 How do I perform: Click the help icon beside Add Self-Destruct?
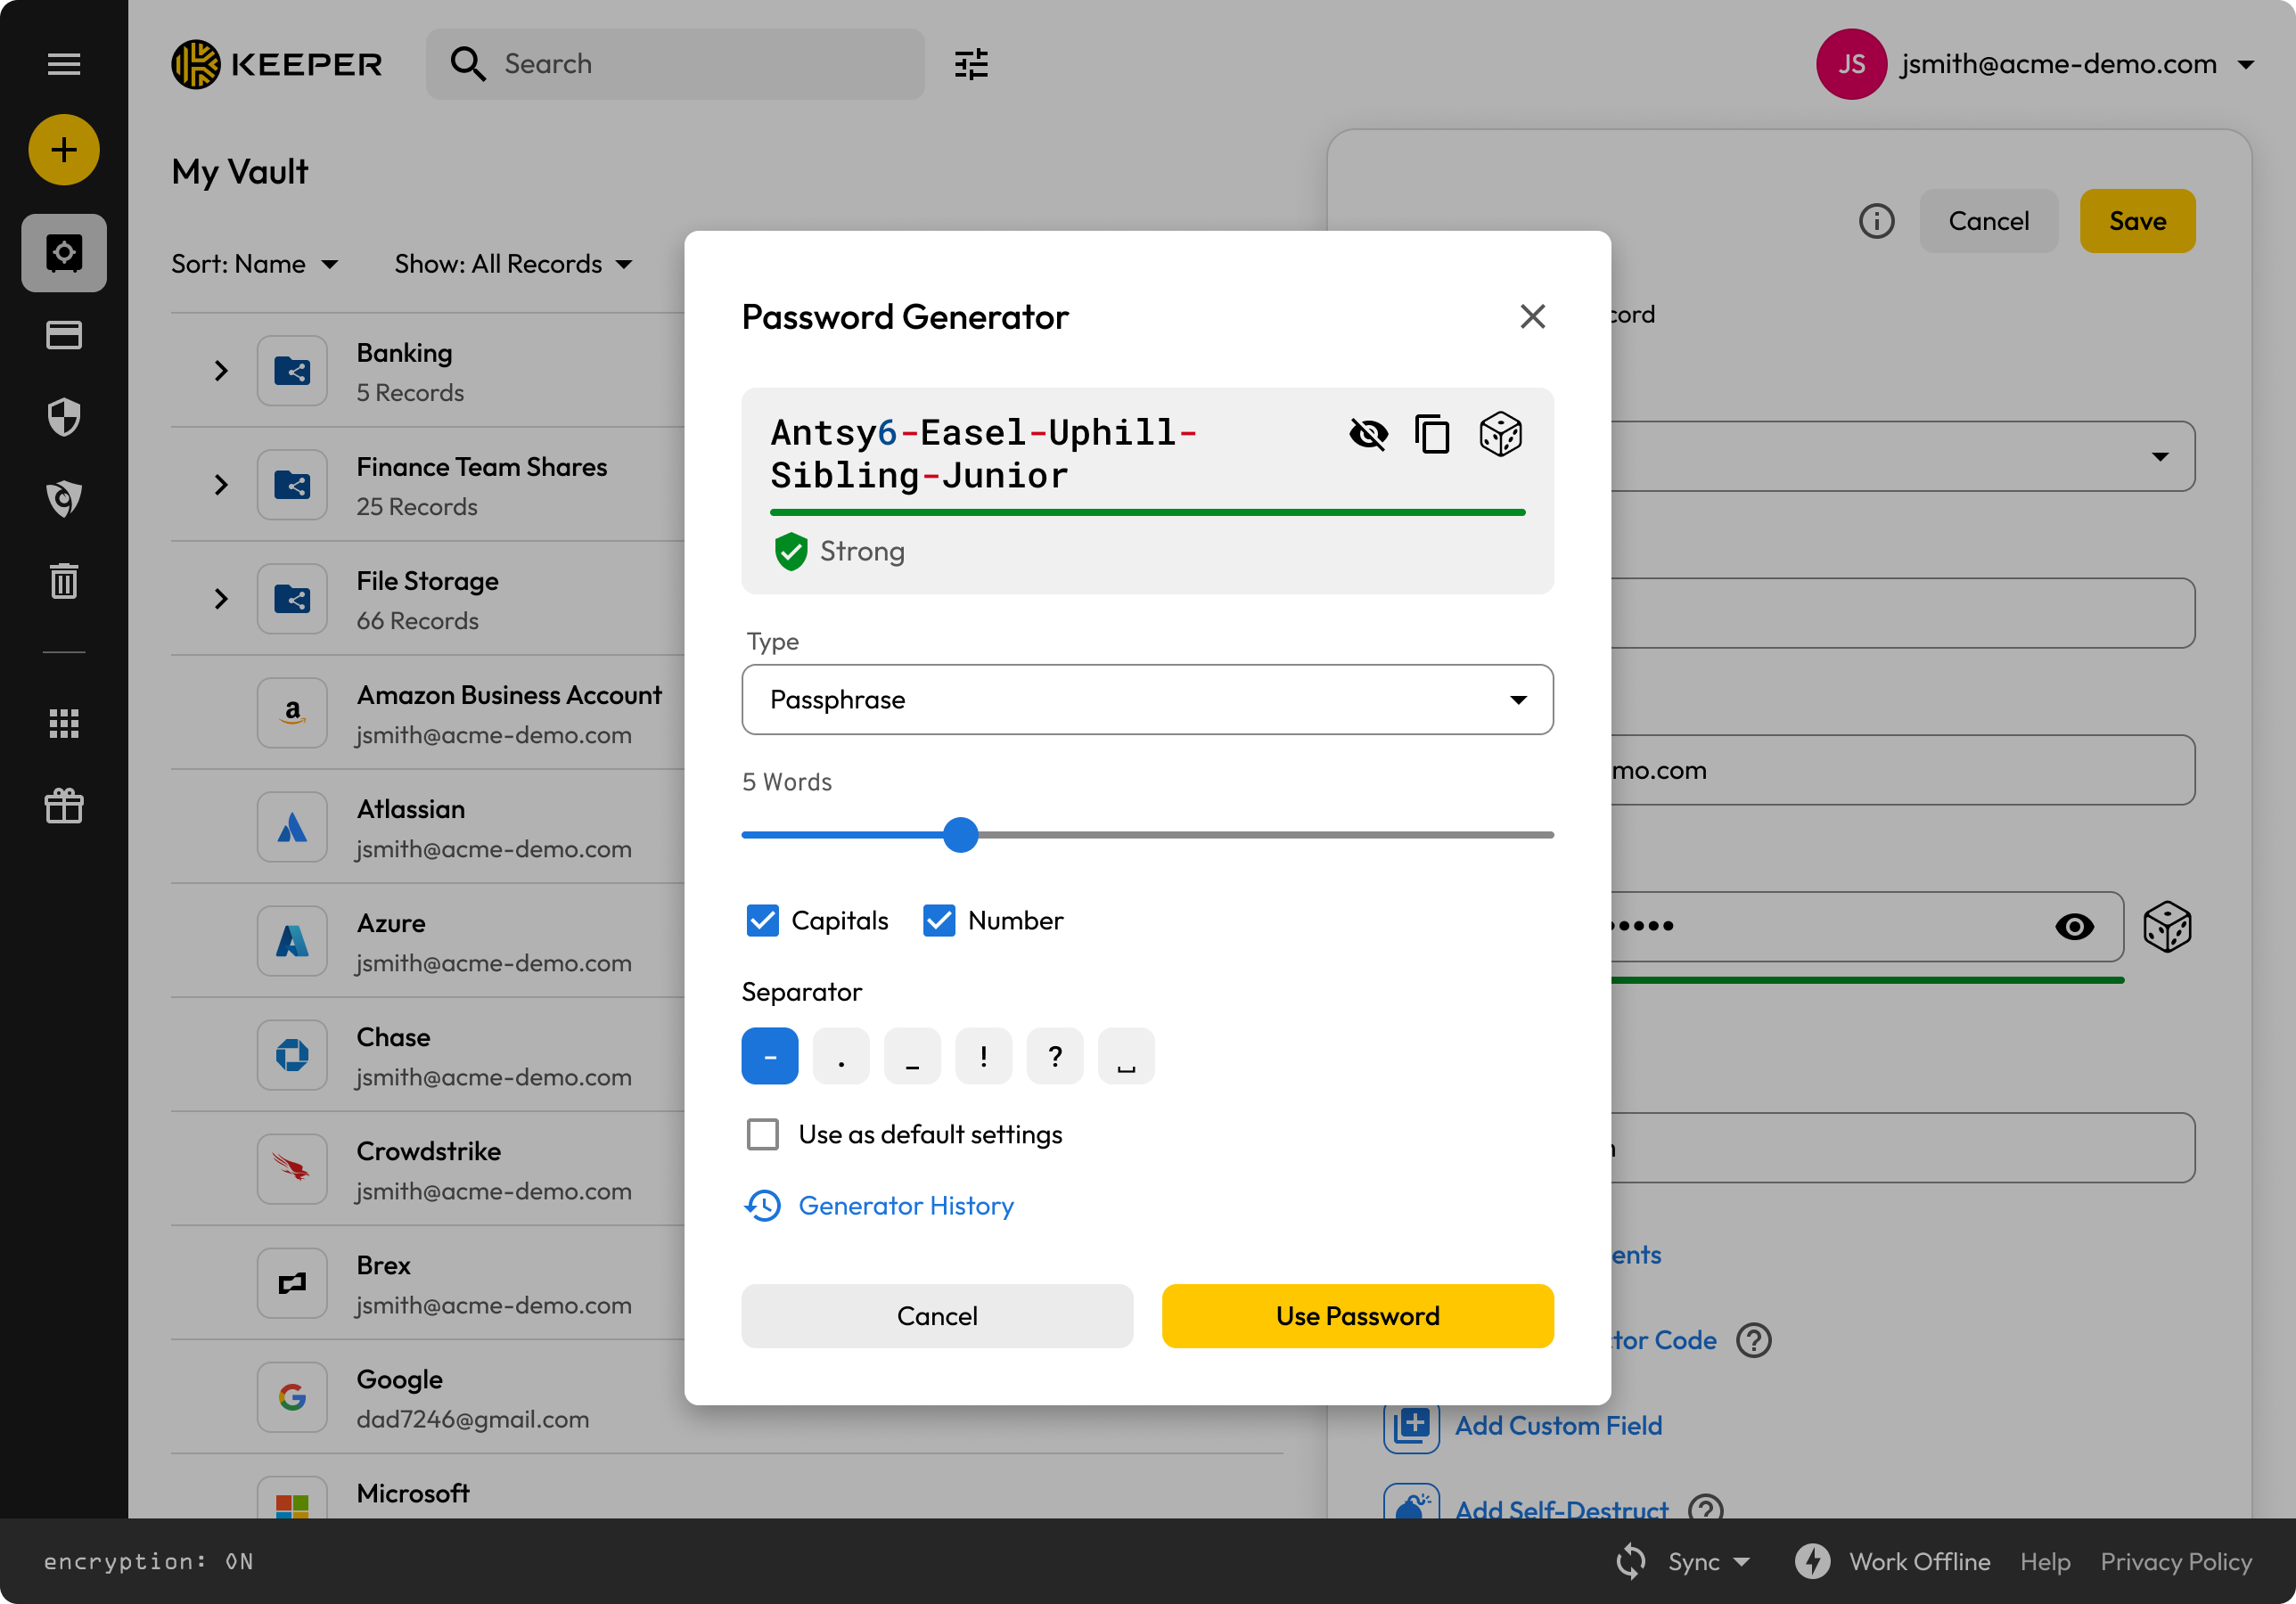click(x=1705, y=1509)
